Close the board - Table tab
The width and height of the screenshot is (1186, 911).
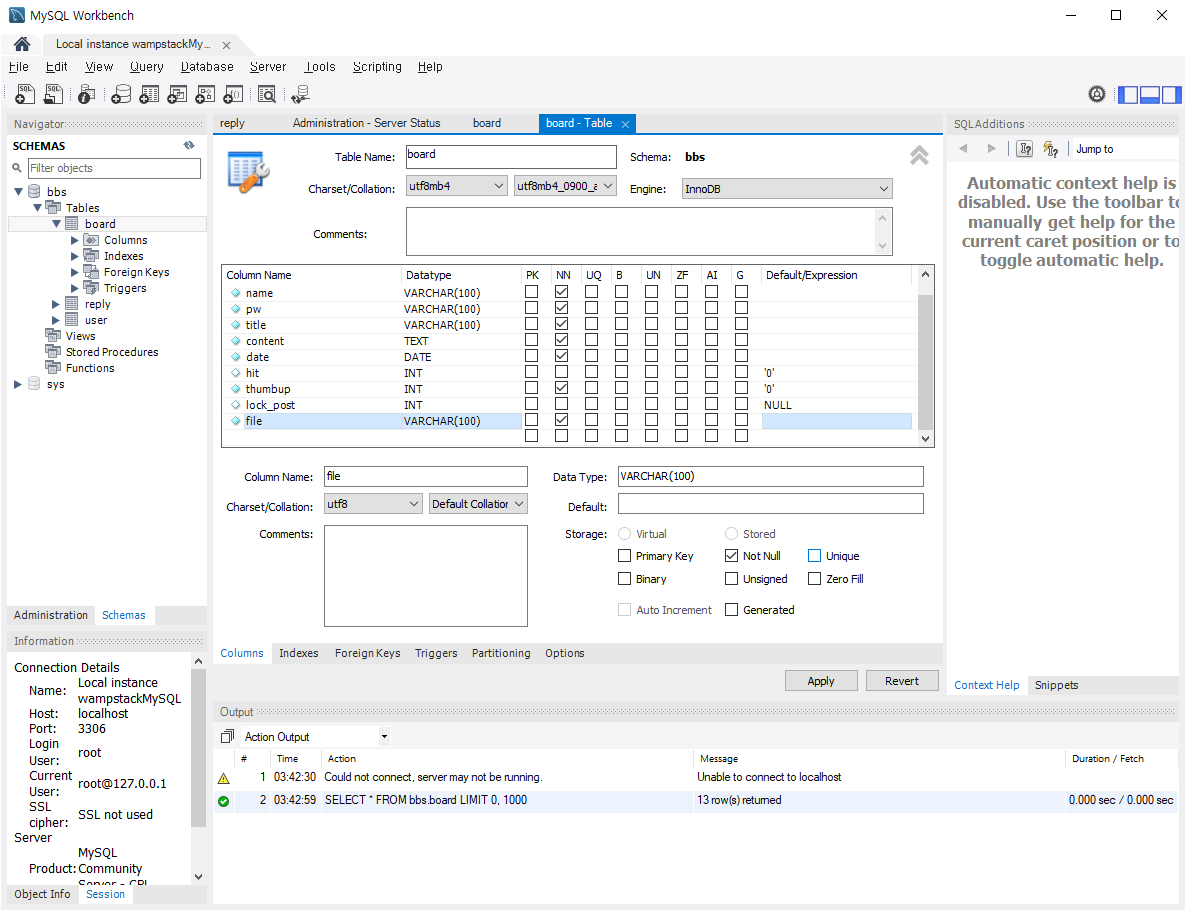(626, 124)
